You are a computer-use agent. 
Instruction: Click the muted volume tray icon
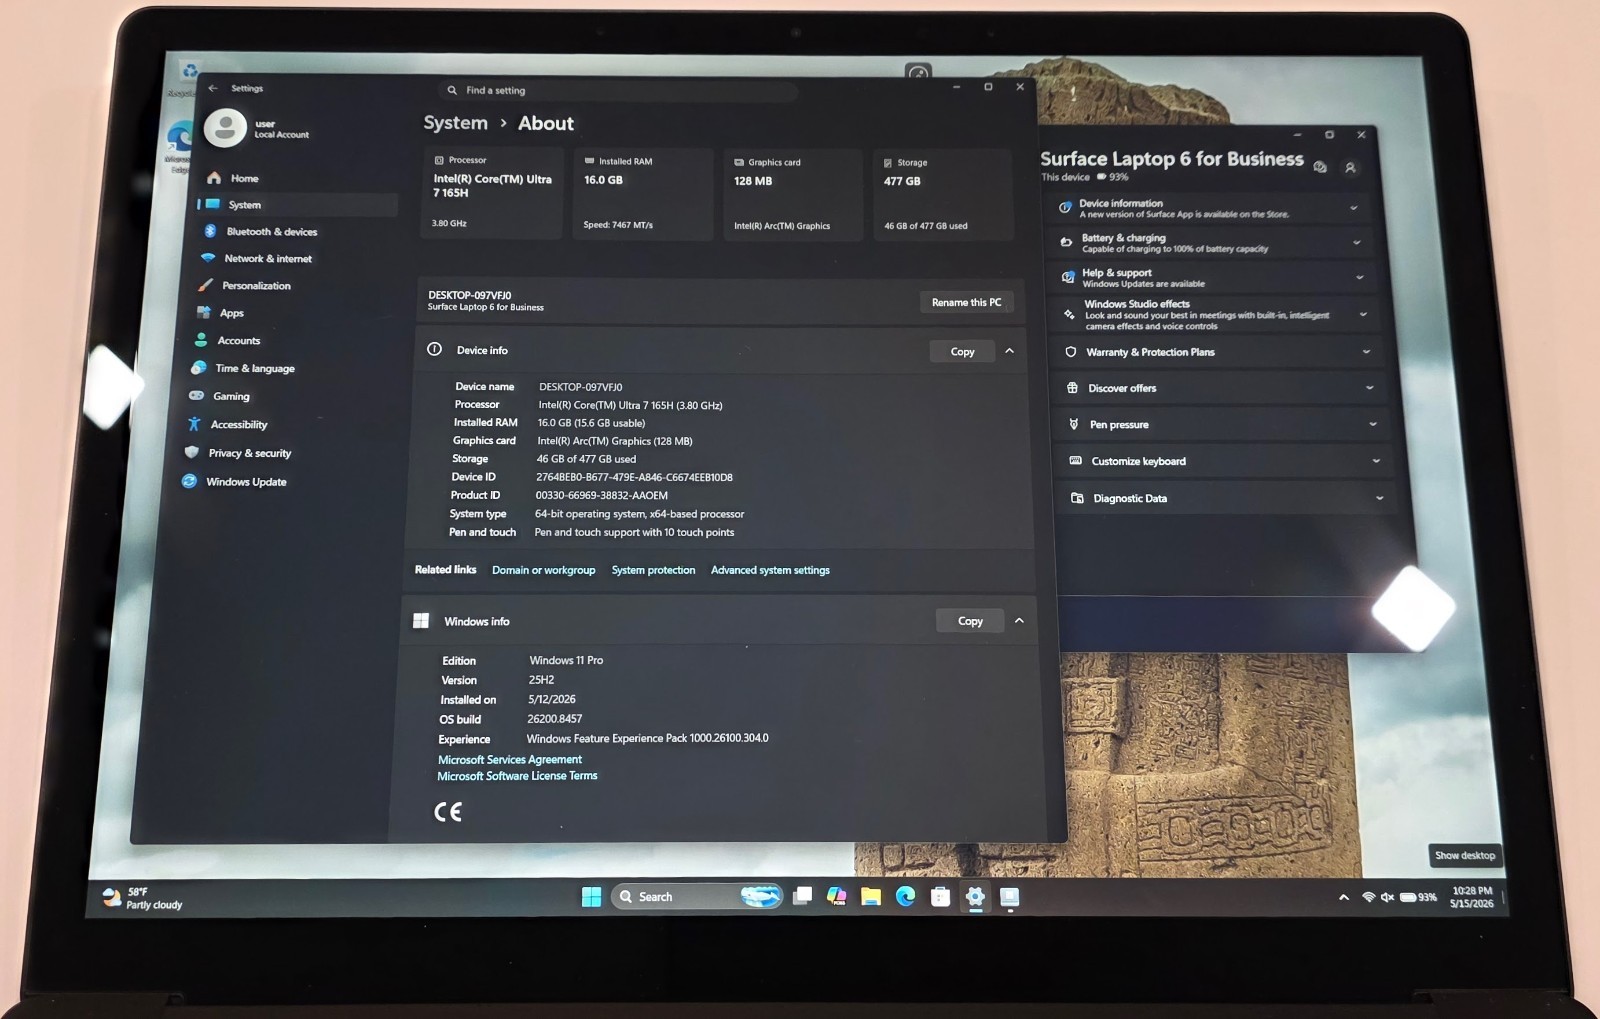click(1387, 897)
